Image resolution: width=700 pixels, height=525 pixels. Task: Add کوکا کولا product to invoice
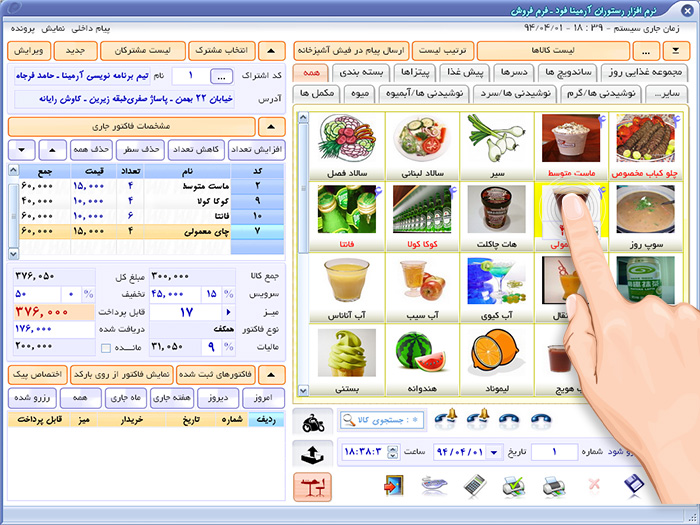click(422, 217)
